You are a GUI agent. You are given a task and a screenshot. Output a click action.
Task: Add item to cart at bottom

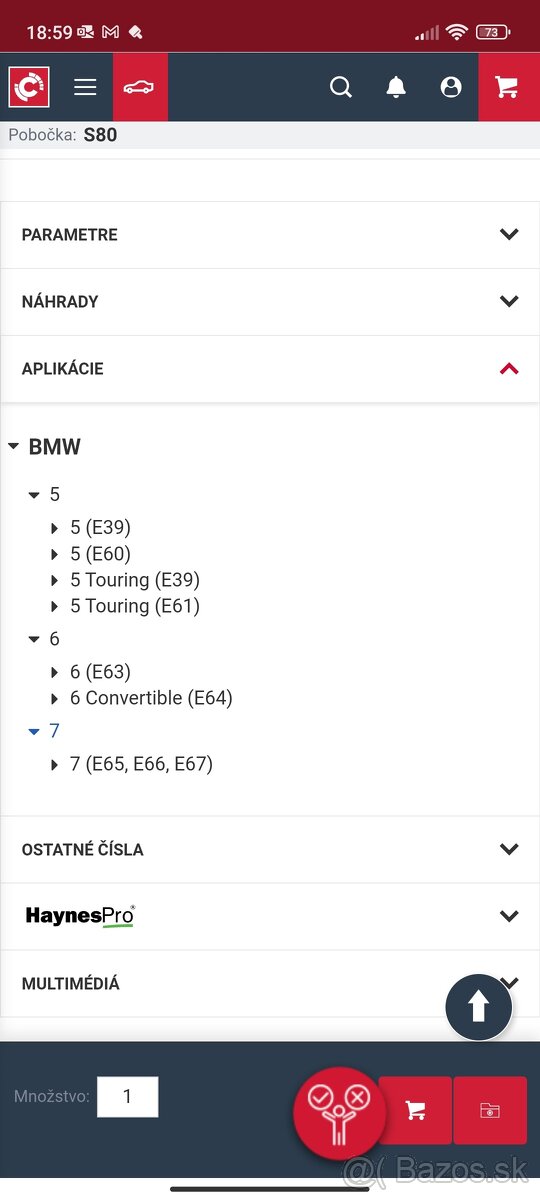pos(415,1110)
